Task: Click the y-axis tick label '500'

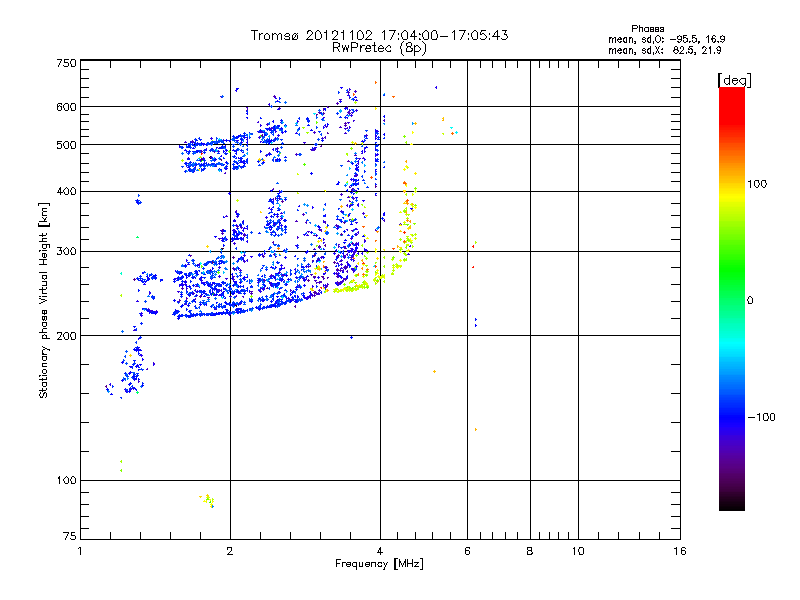Action: pos(66,145)
